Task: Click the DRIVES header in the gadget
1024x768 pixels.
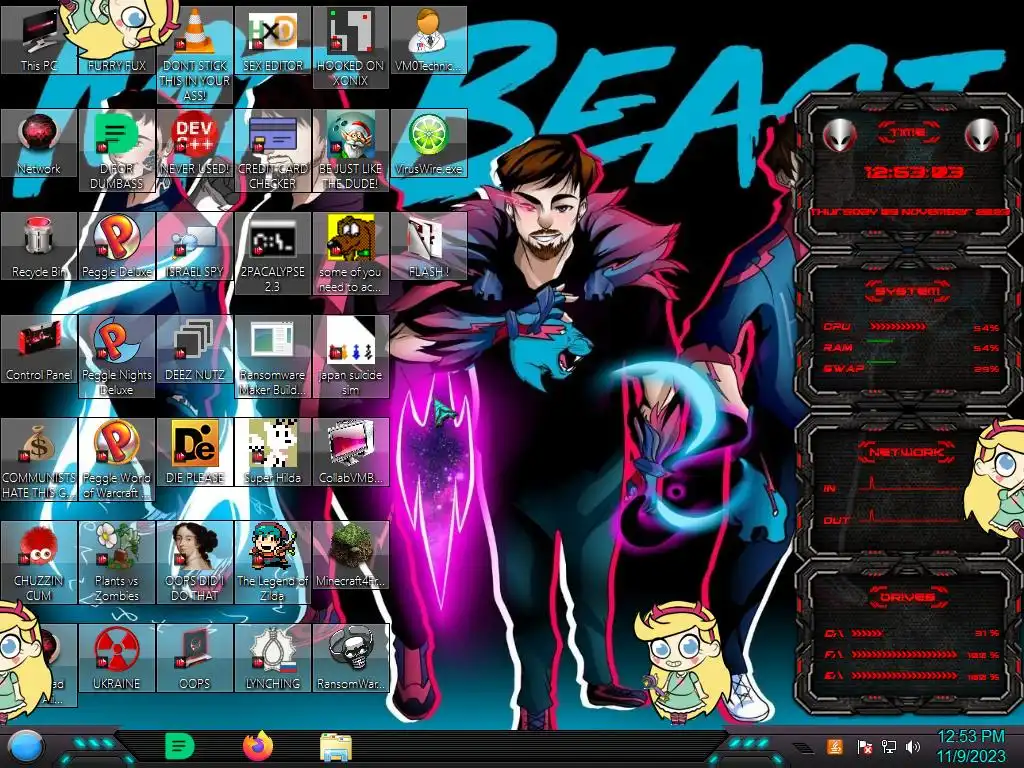Action: pyautogui.click(x=906, y=597)
